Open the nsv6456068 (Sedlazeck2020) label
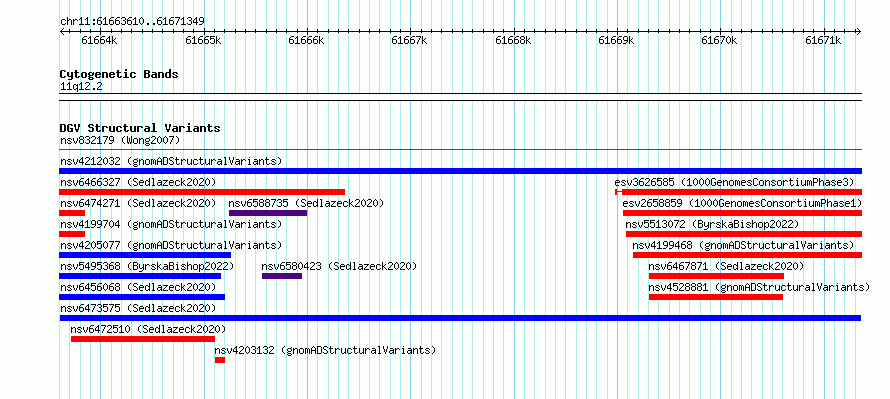This screenshot has height=399, width=890. pyautogui.click(x=138, y=287)
